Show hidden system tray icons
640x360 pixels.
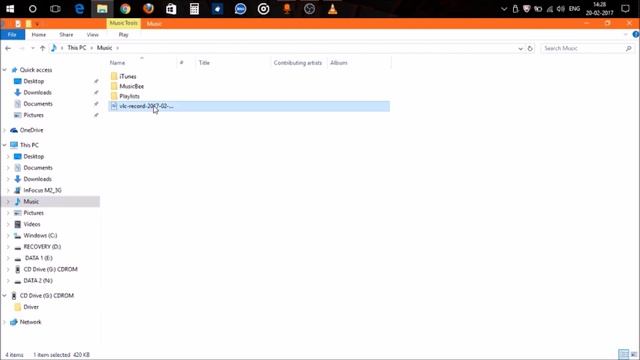(504, 9)
